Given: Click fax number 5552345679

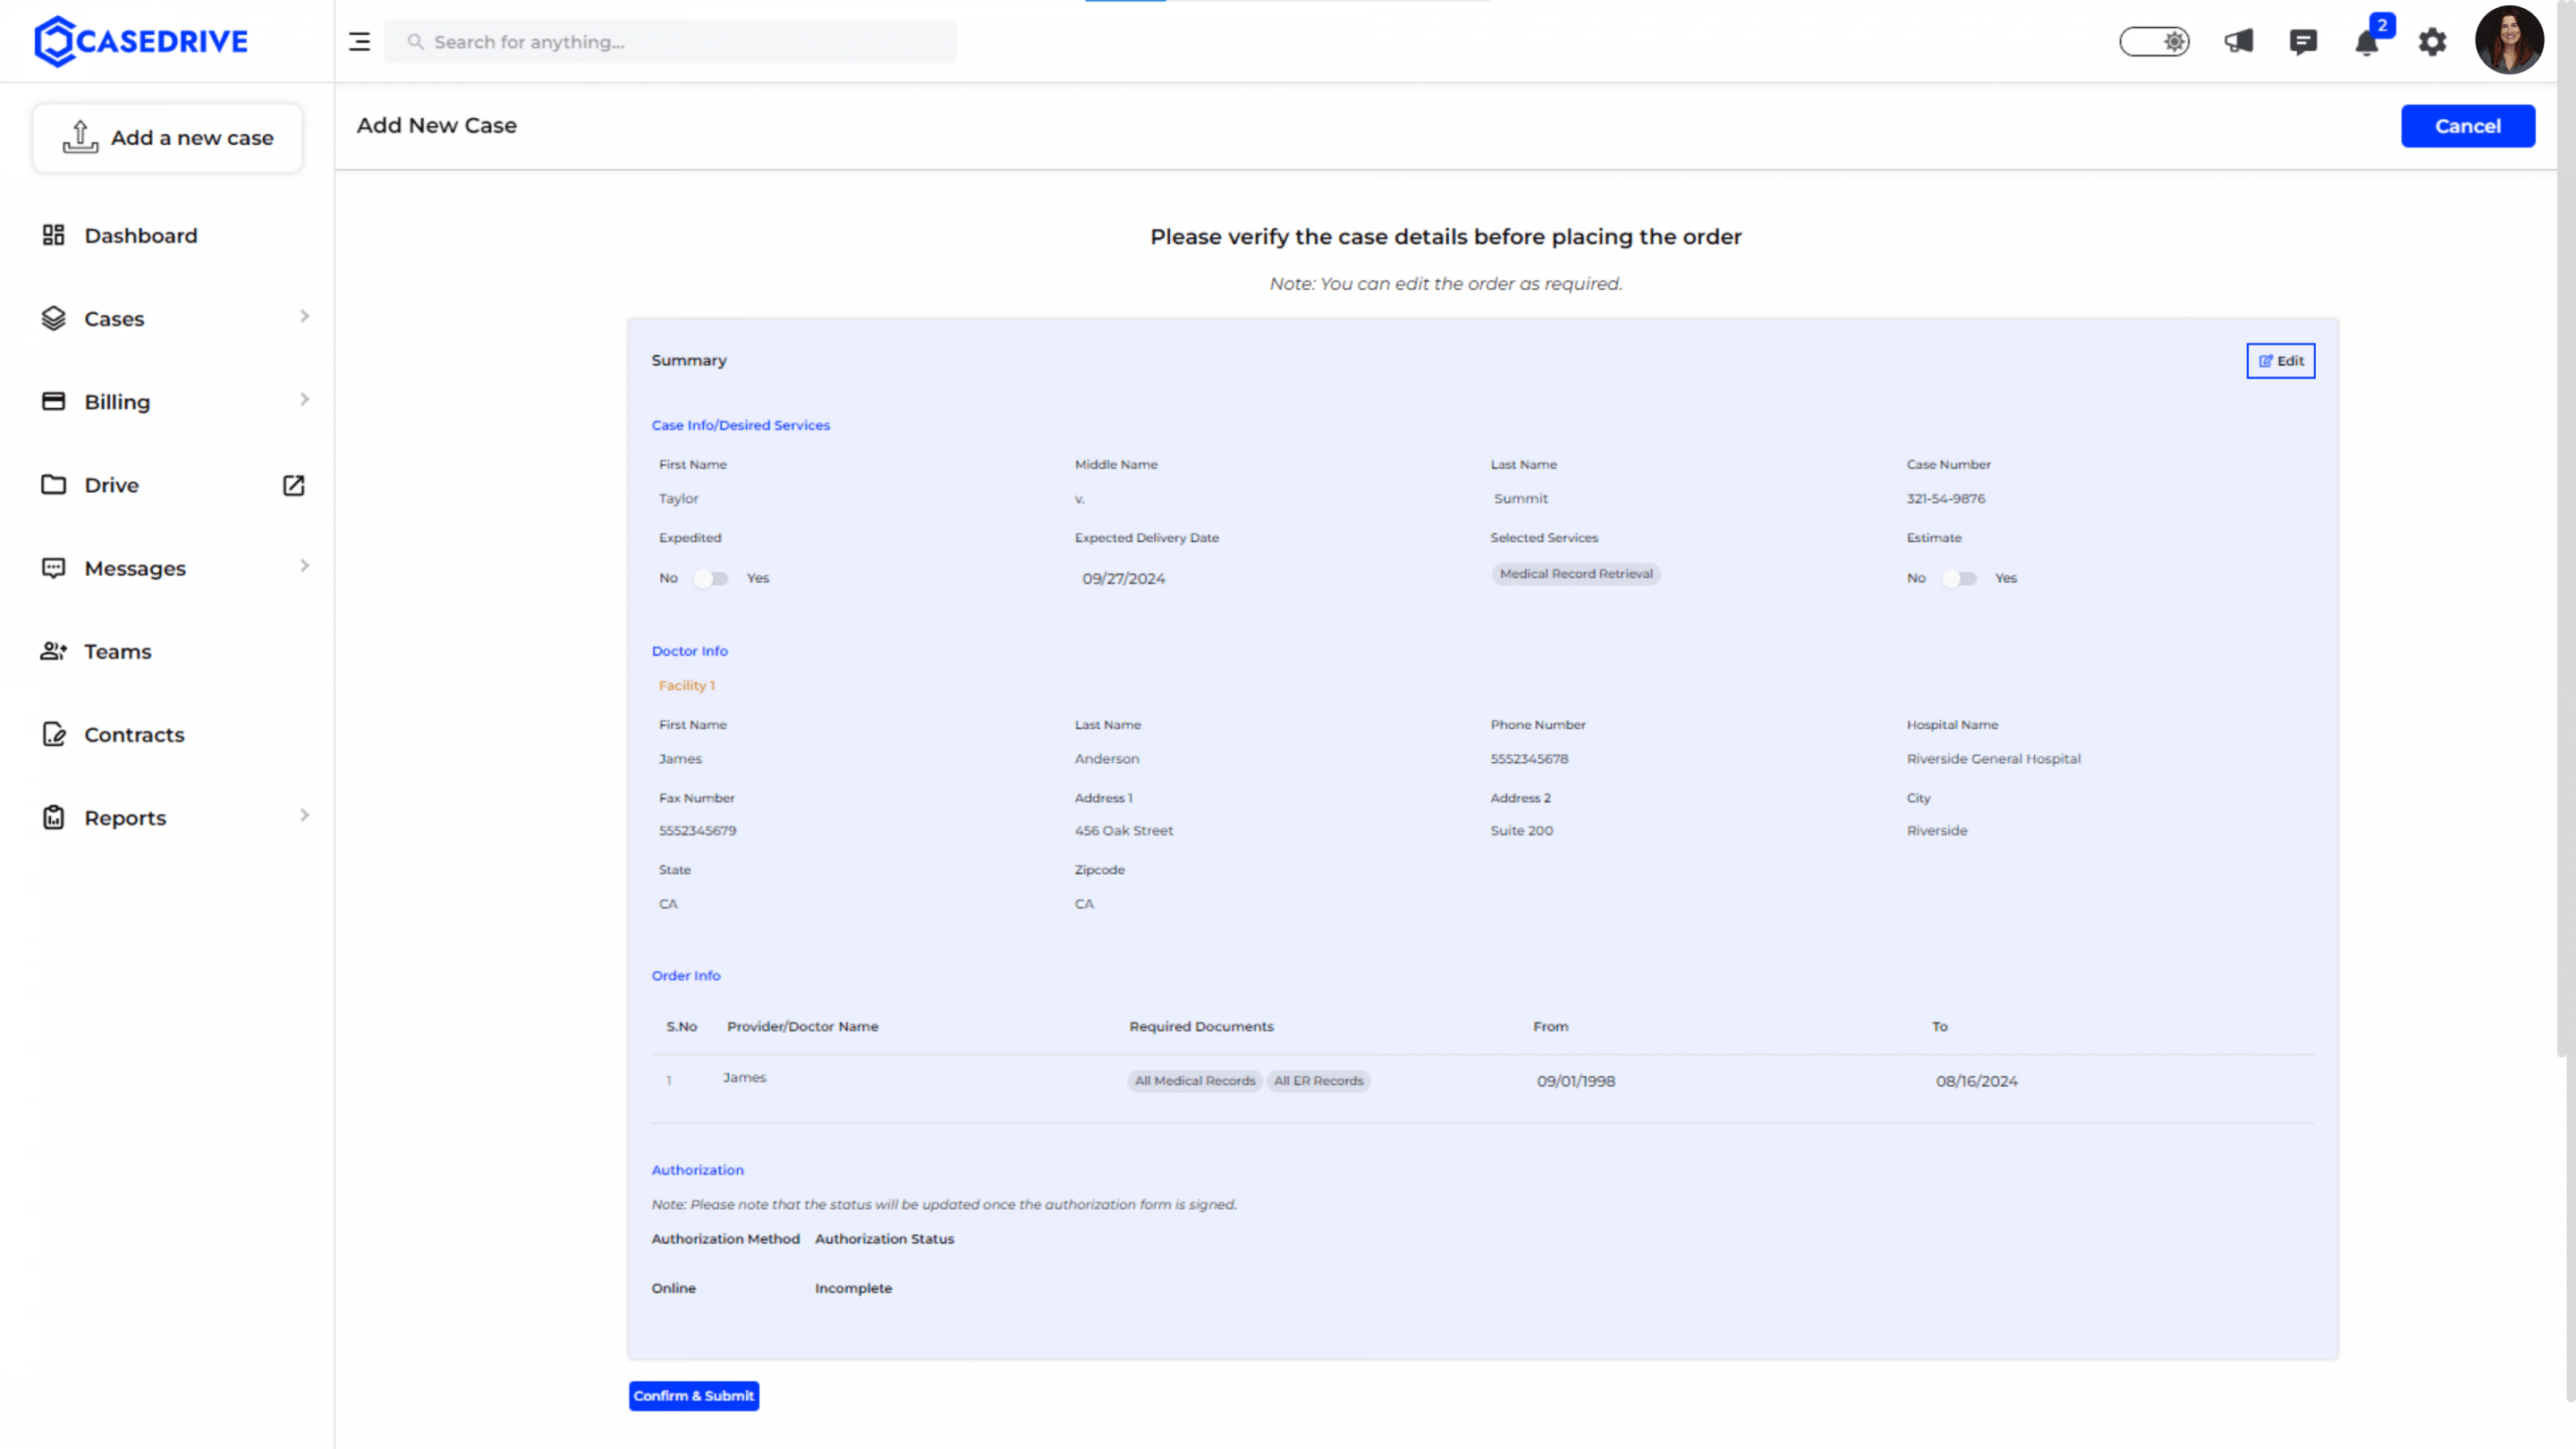Looking at the screenshot, I should [x=697, y=831].
